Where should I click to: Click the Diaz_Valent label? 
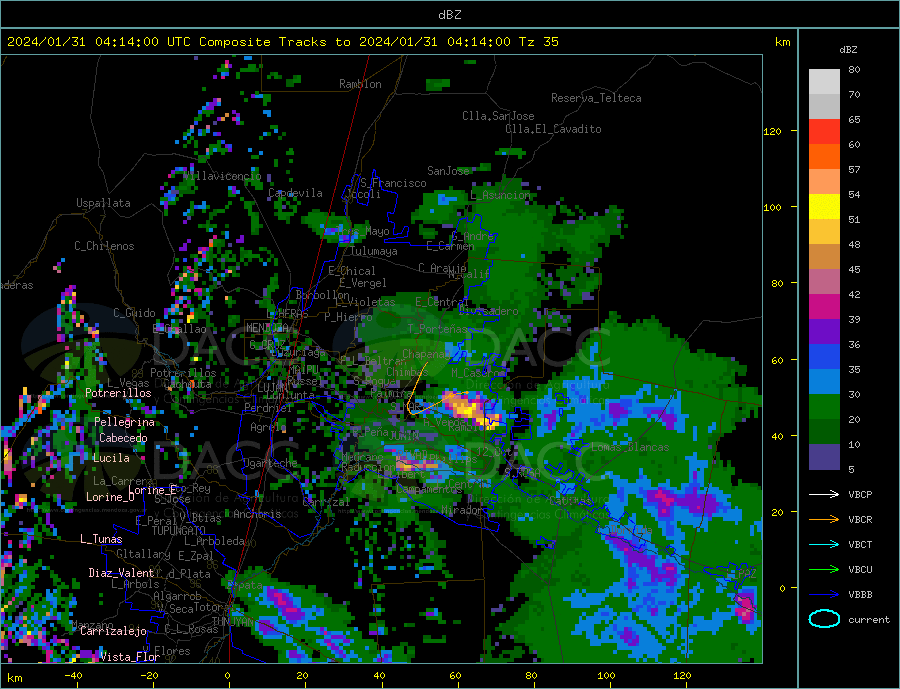tap(121, 573)
